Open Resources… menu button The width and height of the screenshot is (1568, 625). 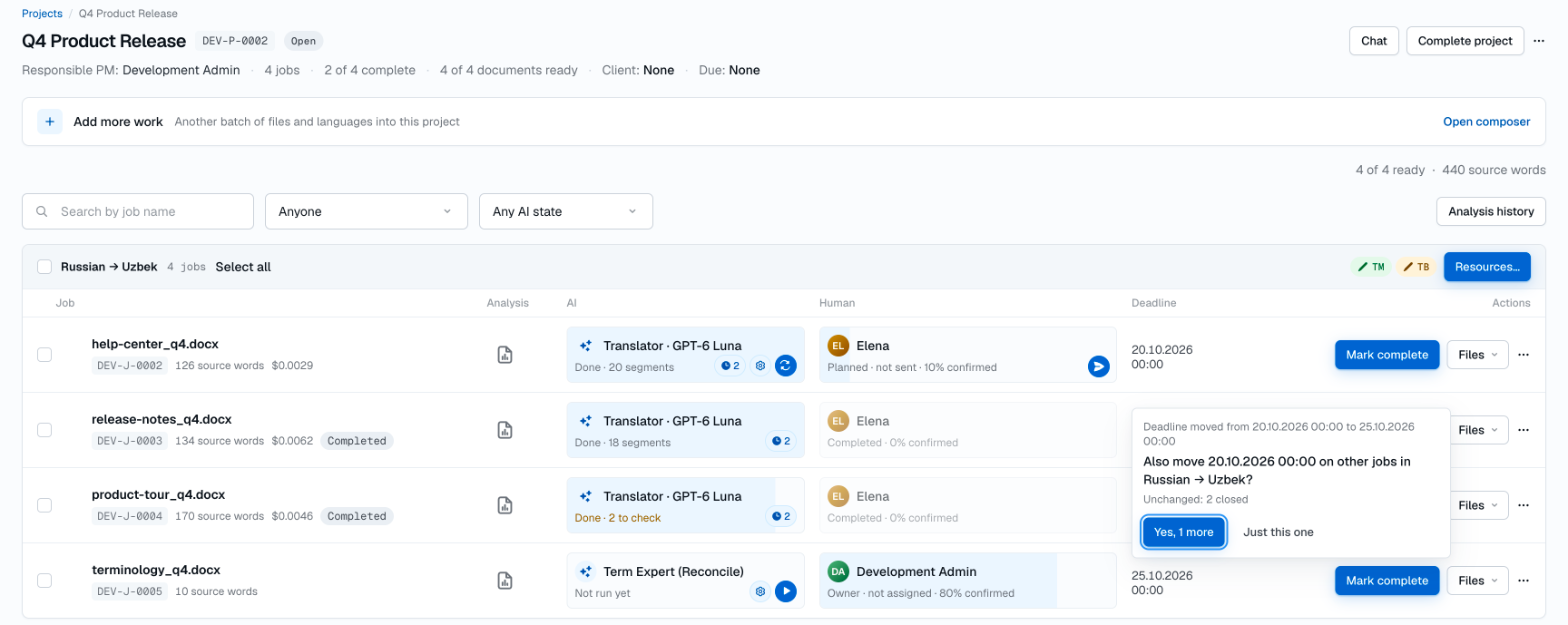coord(1487,267)
